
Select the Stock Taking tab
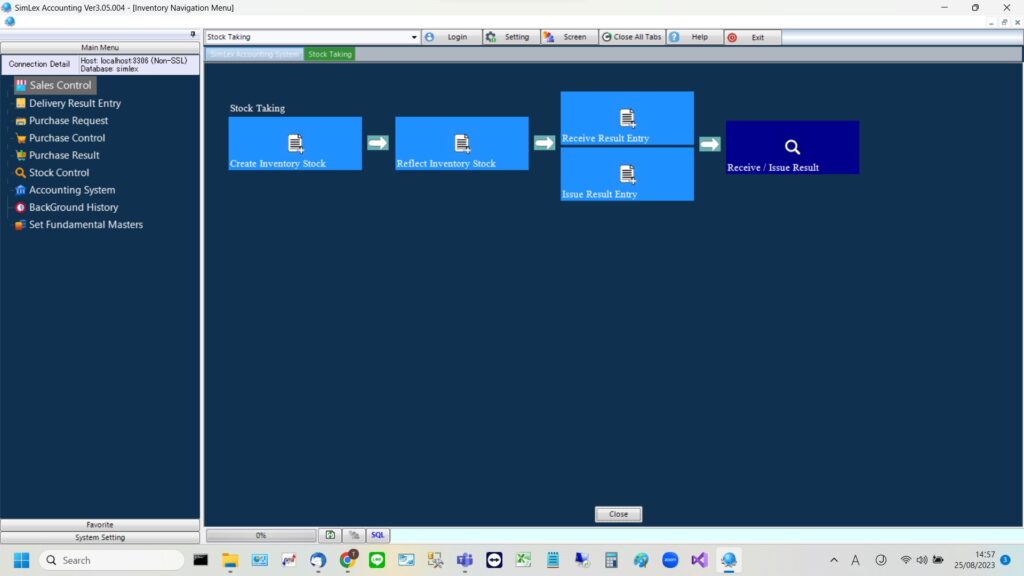329,54
